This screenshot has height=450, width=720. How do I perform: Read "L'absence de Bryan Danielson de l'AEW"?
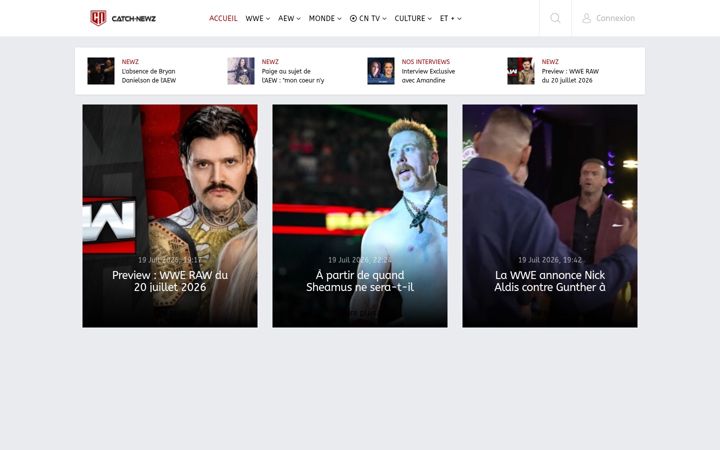point(149,76)
